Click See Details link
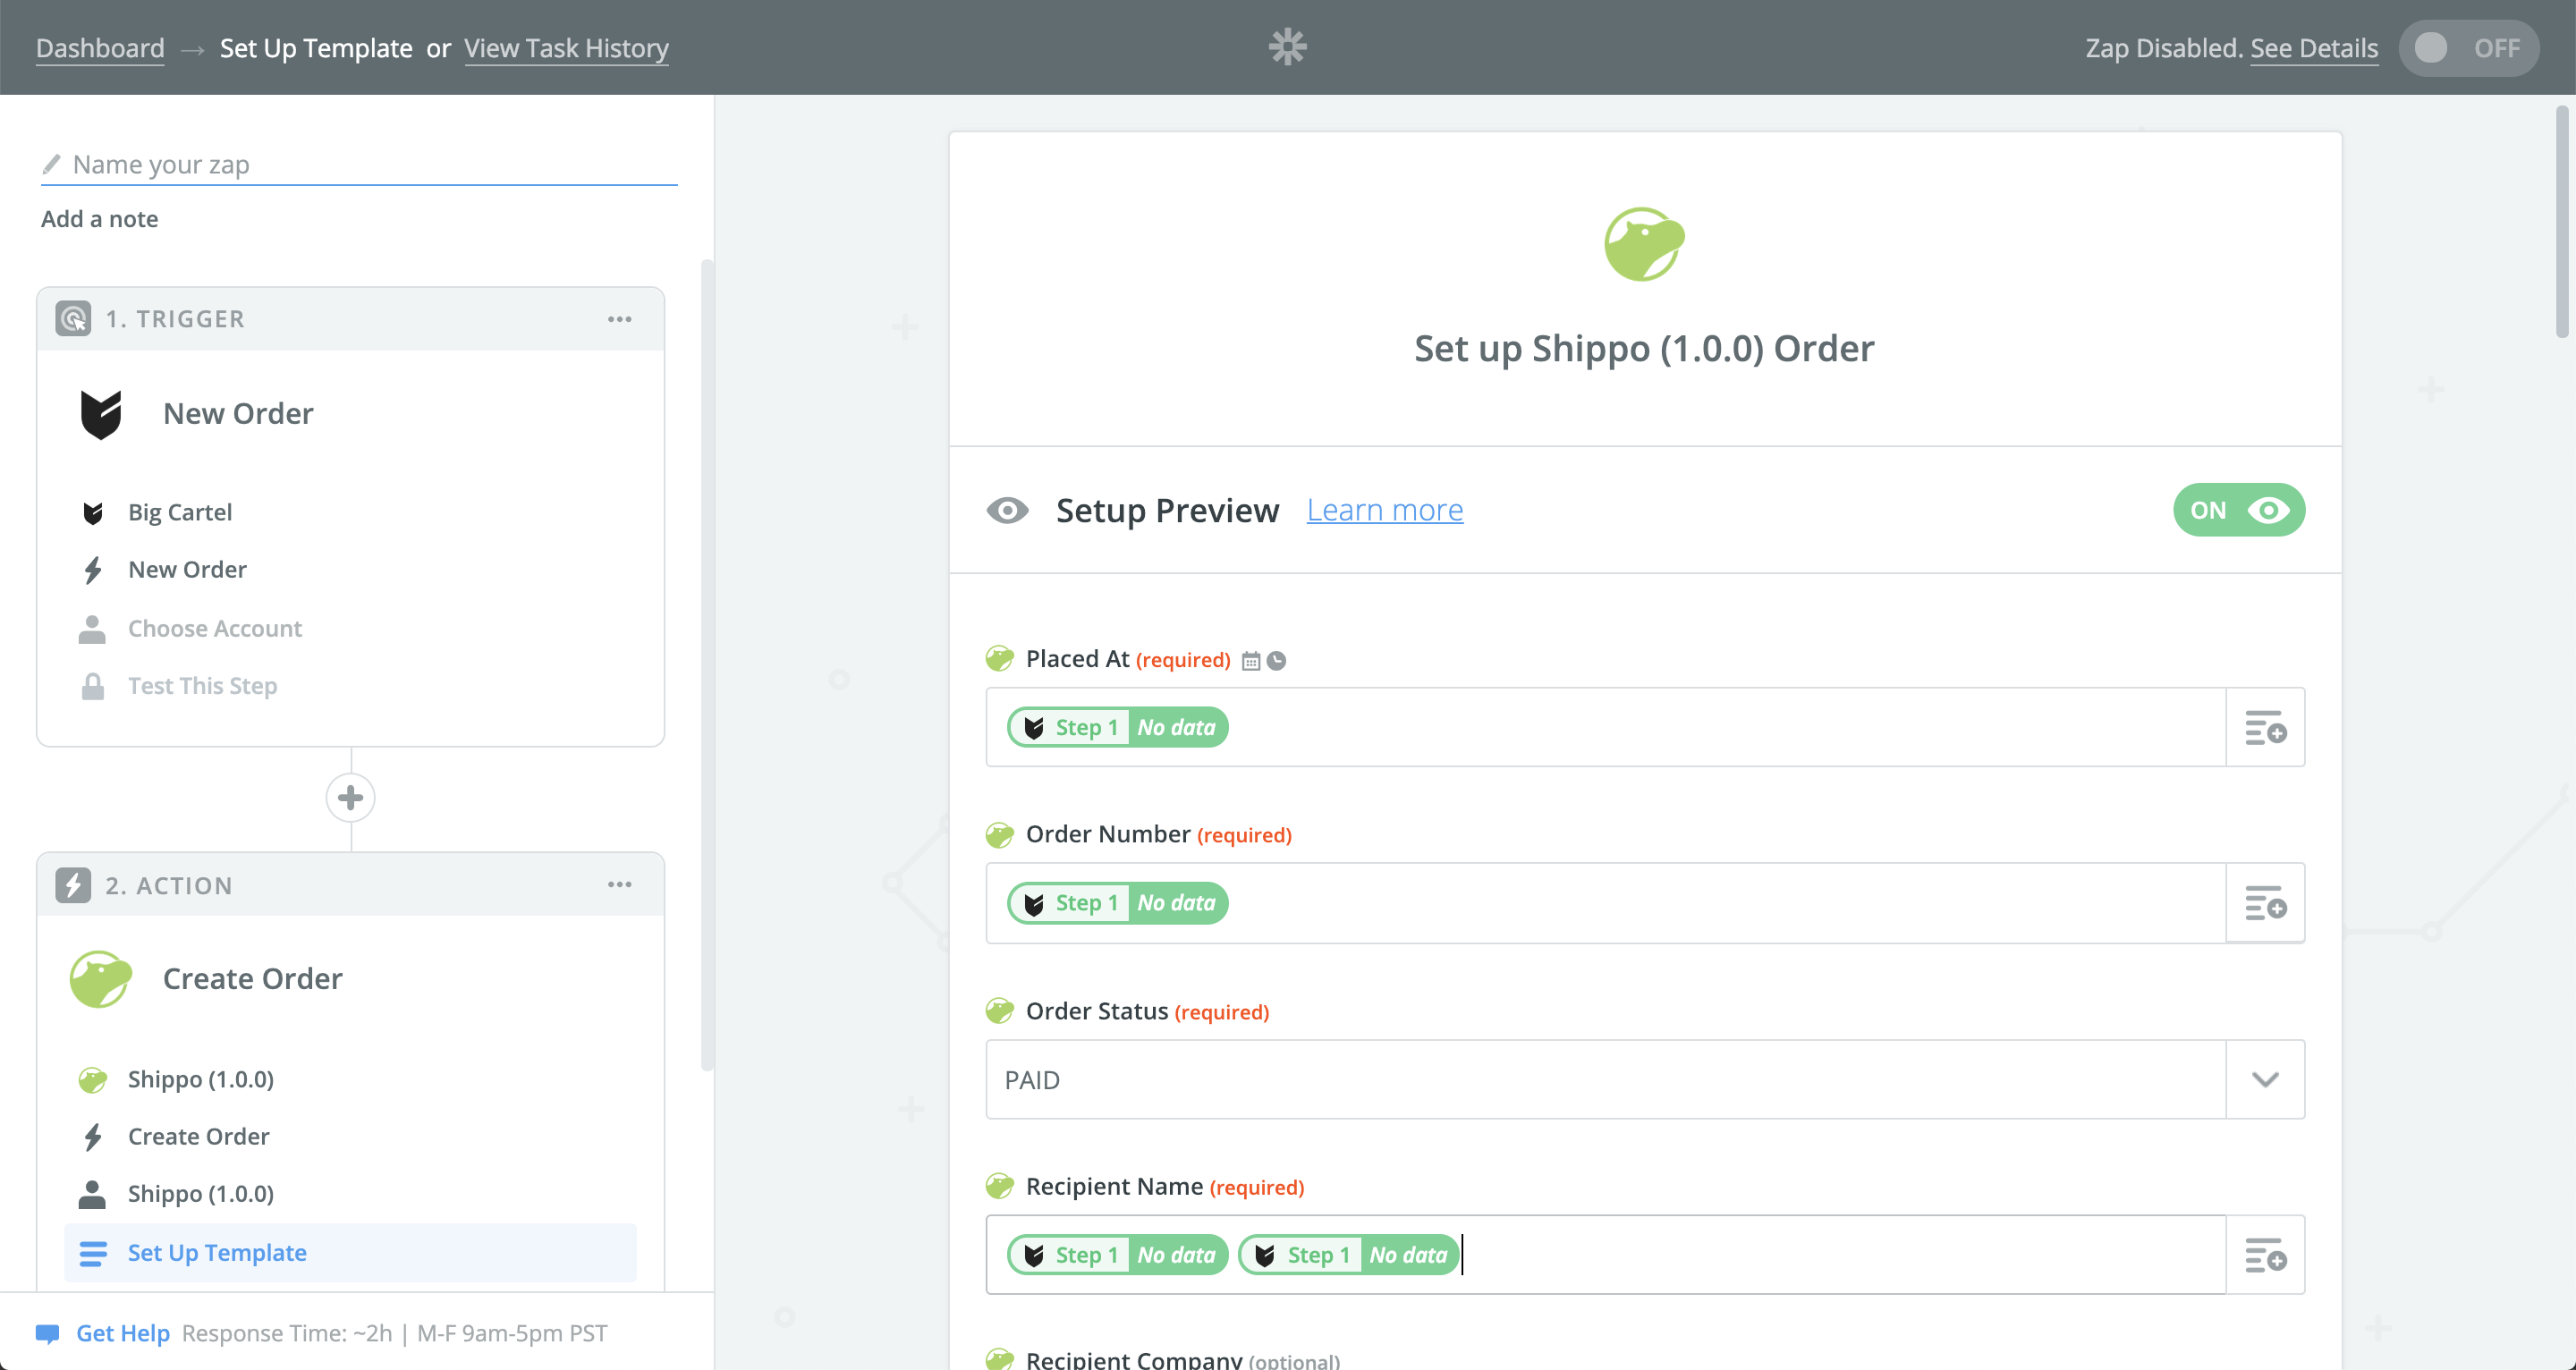This screenshot has height=1370, width=2576. 2313,48
